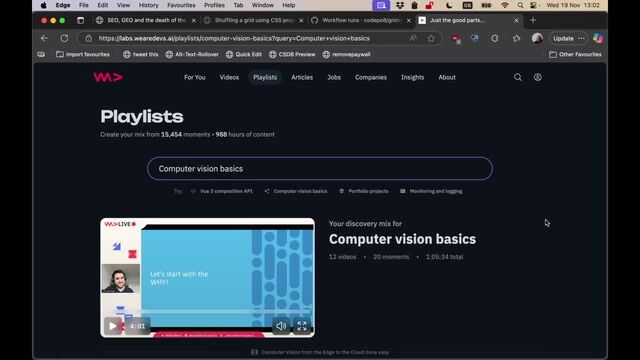Open the site search icon
Image resolution: width=640 pixels, height=360 pixels.
518,77
